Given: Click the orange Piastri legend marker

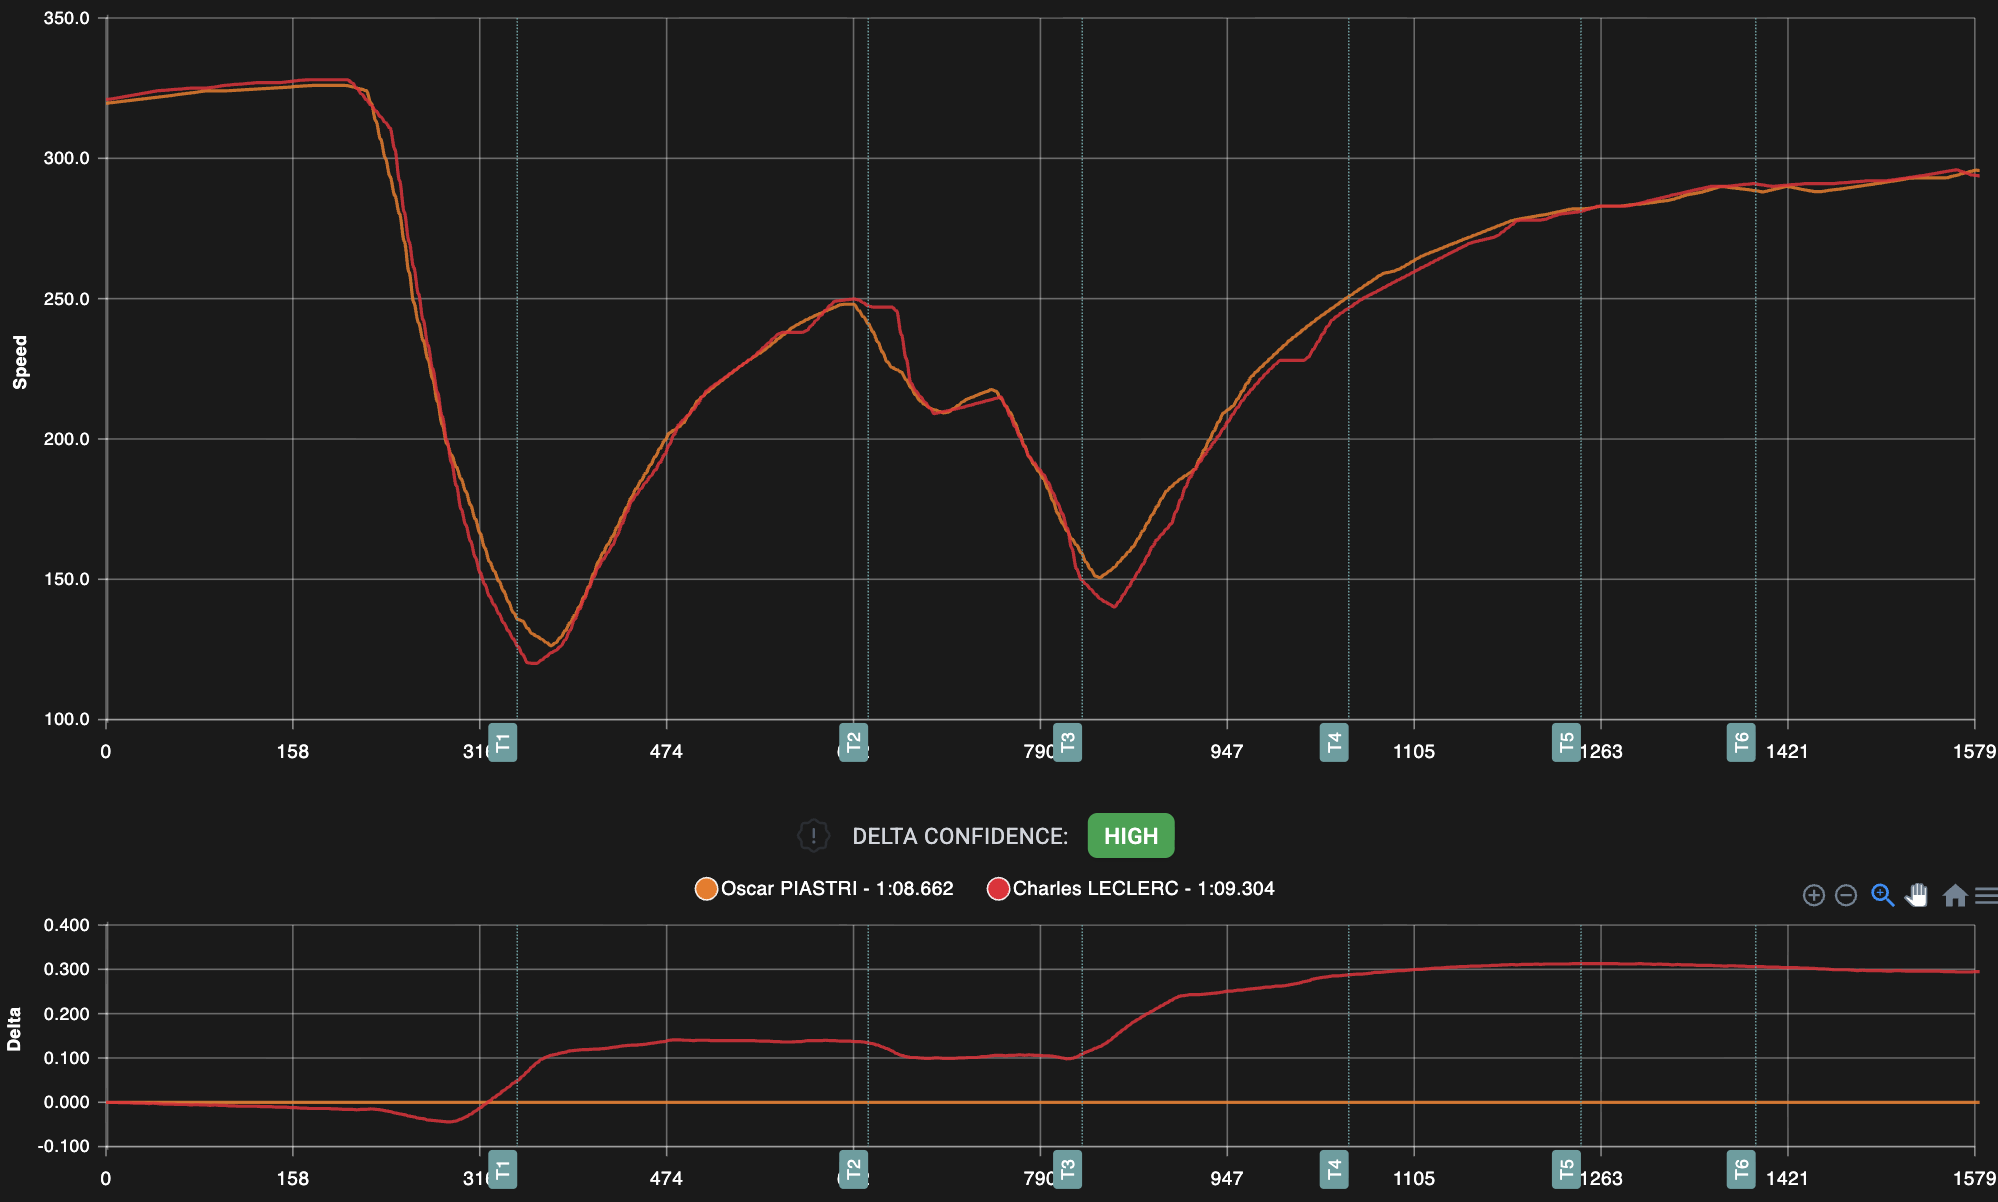Looking at the screenshot, I should (x=706, y=888).
